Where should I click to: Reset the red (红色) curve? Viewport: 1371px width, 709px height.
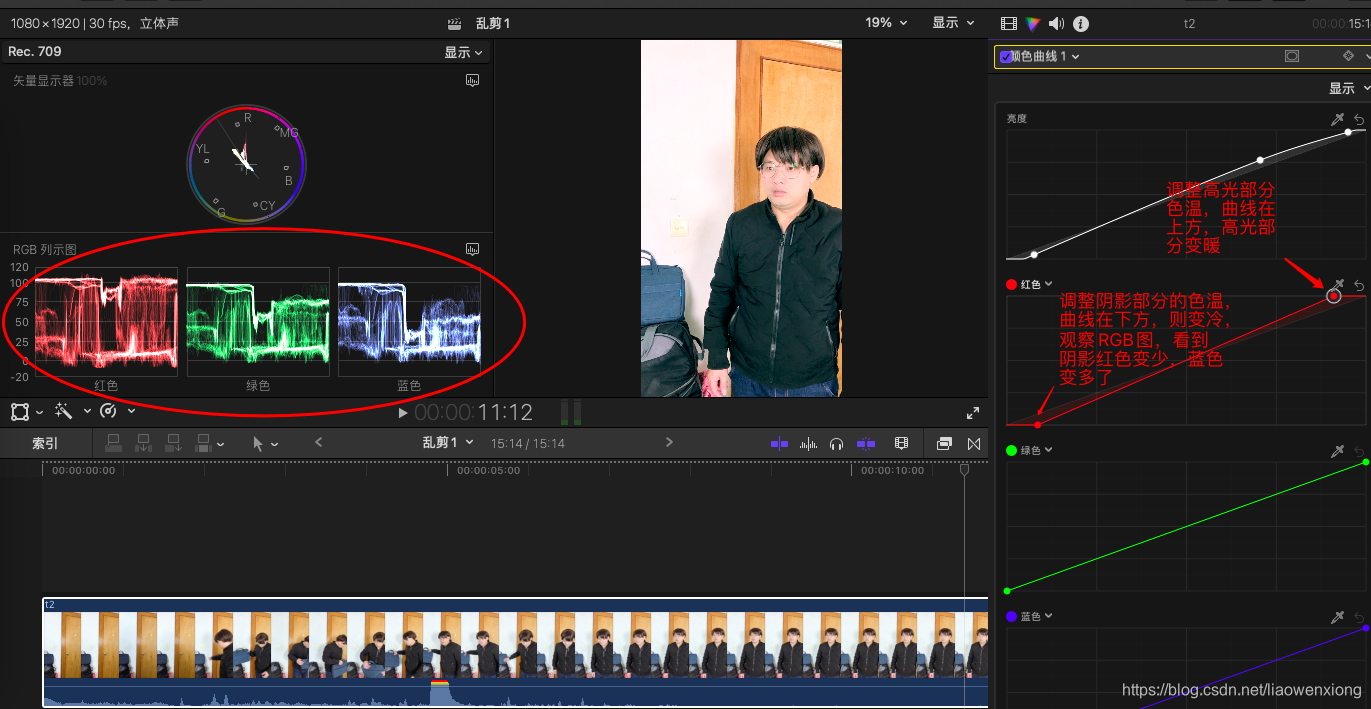click(1359, 286)
